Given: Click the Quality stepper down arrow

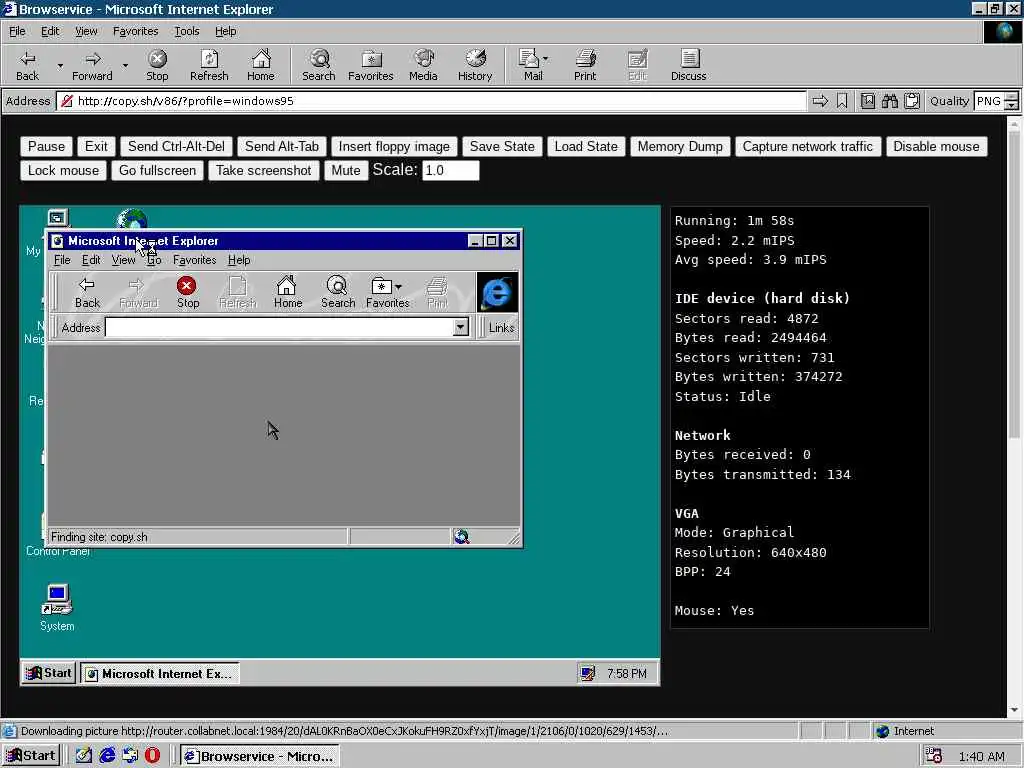Looking at the screenshot, I should click(x=1012, y=106).
